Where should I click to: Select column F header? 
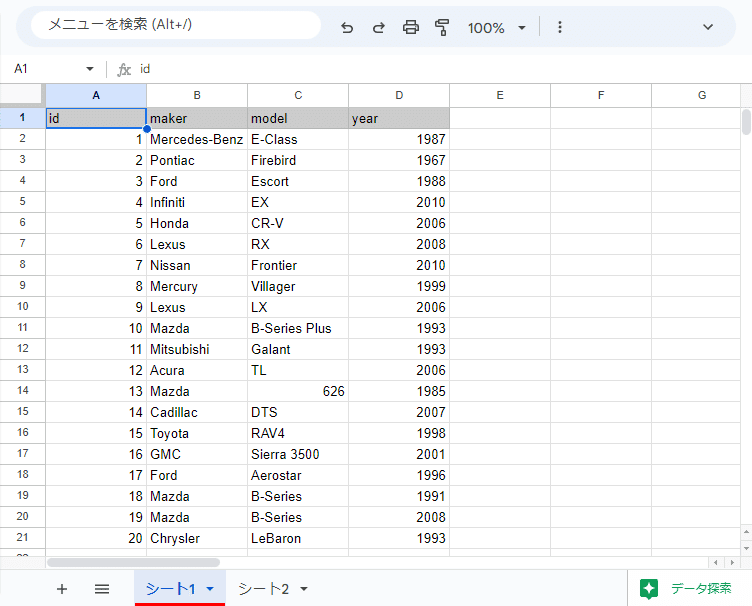[x=601, y=95]
